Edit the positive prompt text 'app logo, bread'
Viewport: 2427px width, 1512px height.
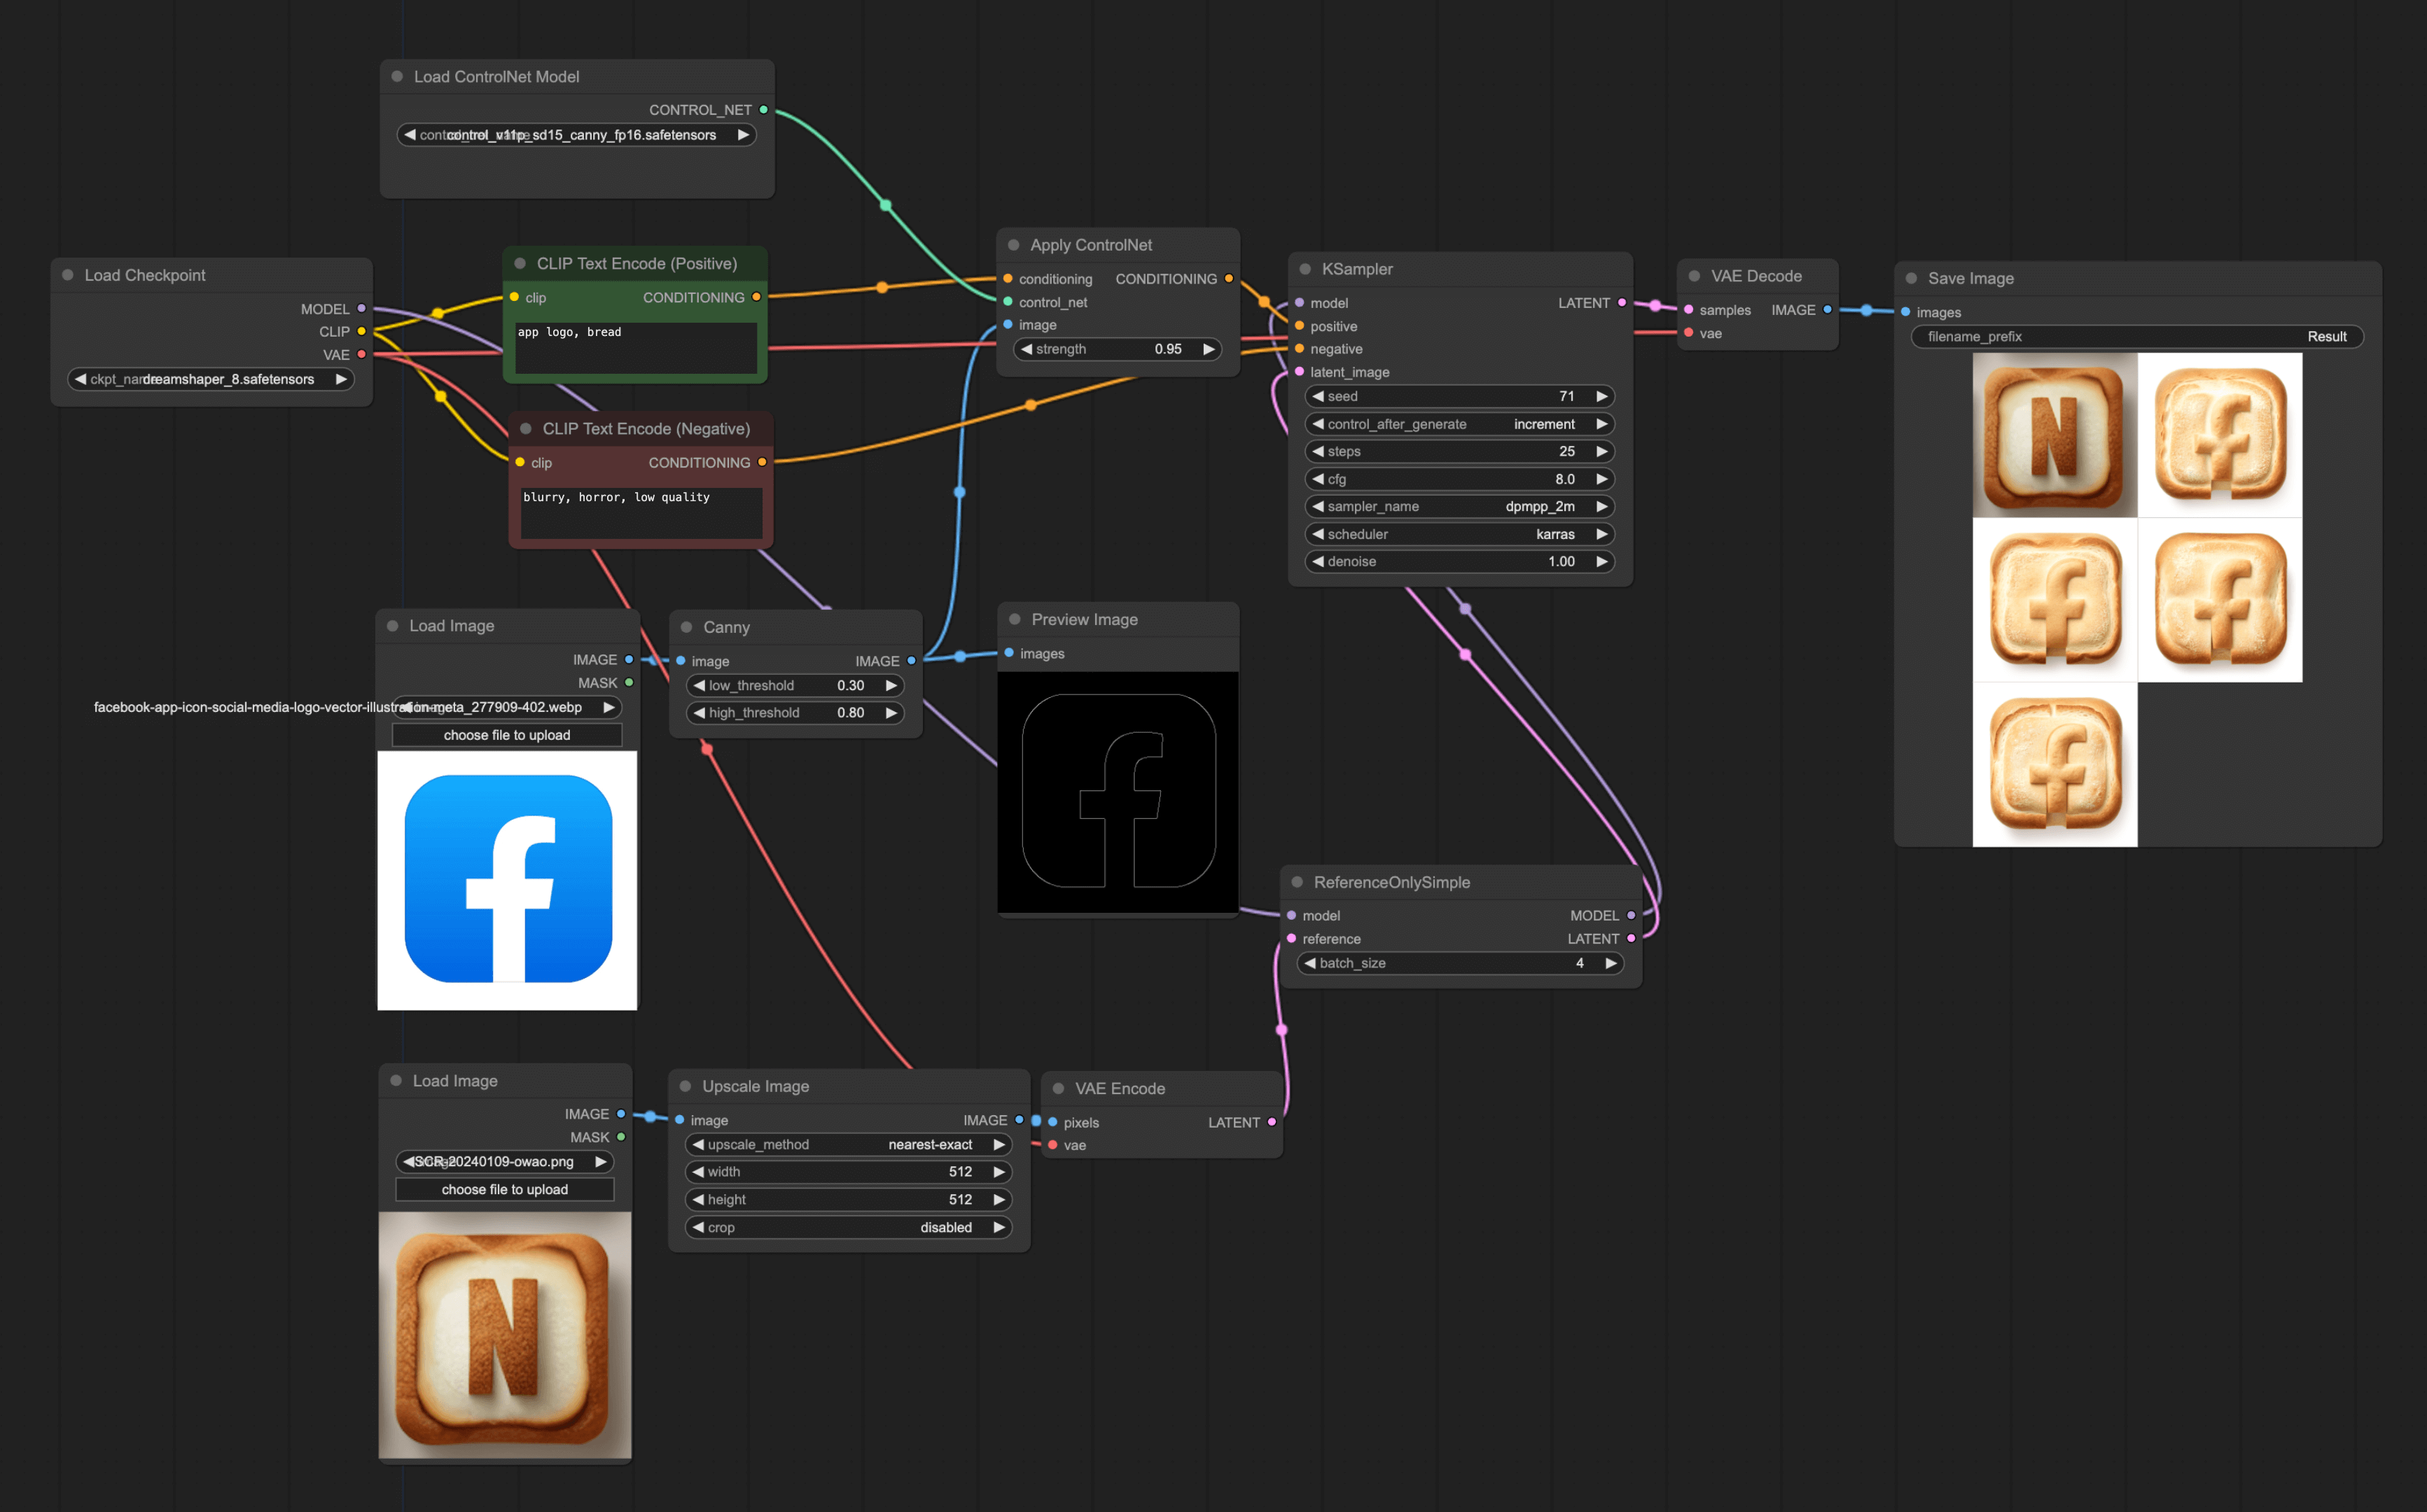click(634, 347)
